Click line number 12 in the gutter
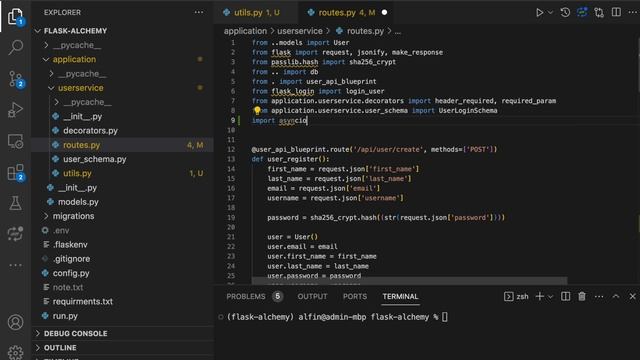The width and height of the screenshot is (640, 360). point(231,149)
